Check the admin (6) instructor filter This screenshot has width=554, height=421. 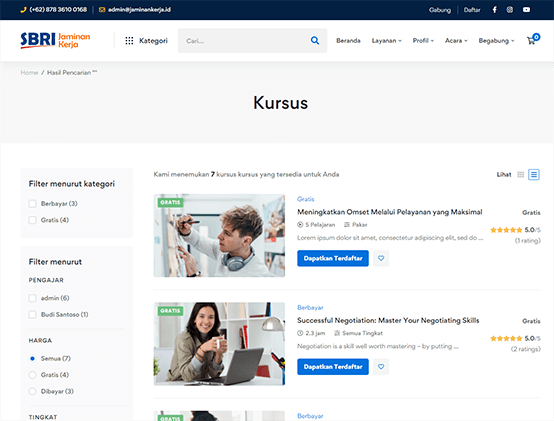click(33, 298)
